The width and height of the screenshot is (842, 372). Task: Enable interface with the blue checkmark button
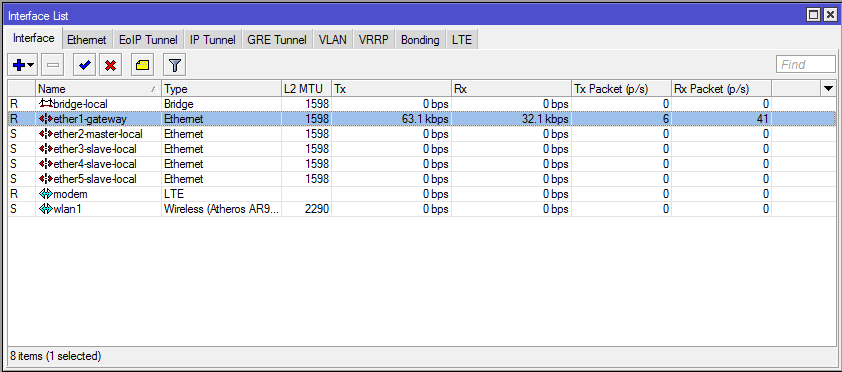[84, 65]
